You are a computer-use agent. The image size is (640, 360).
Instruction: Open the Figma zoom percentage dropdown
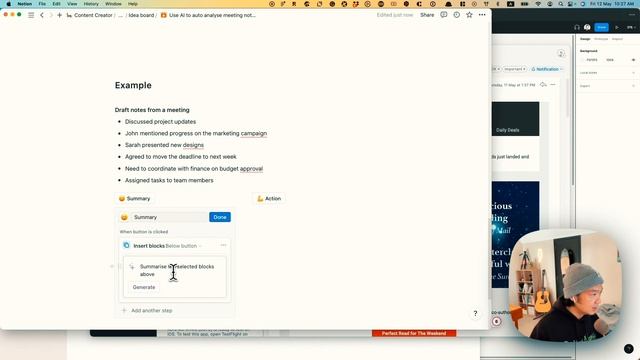point(631,27)
